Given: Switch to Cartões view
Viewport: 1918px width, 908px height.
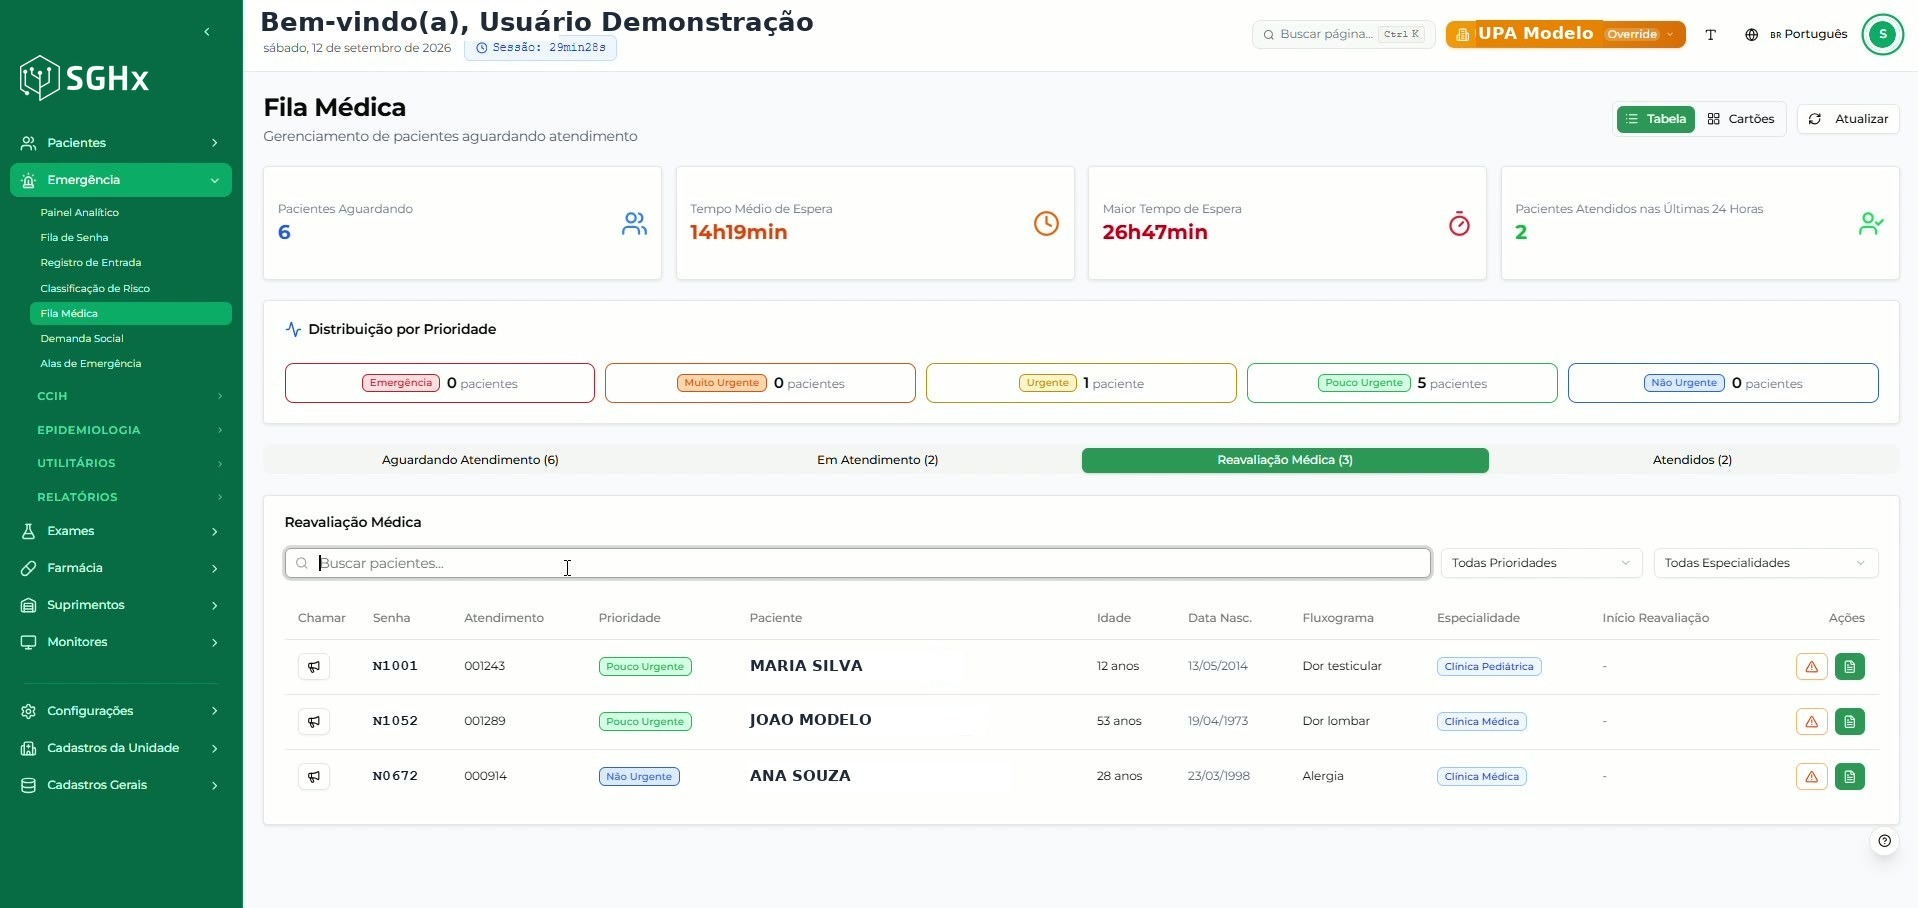Looking at the screenshot, I should (x=1740, y=119).
